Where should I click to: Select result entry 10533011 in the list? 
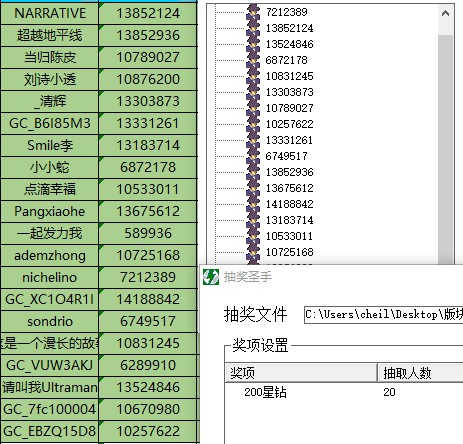[289, 236]
